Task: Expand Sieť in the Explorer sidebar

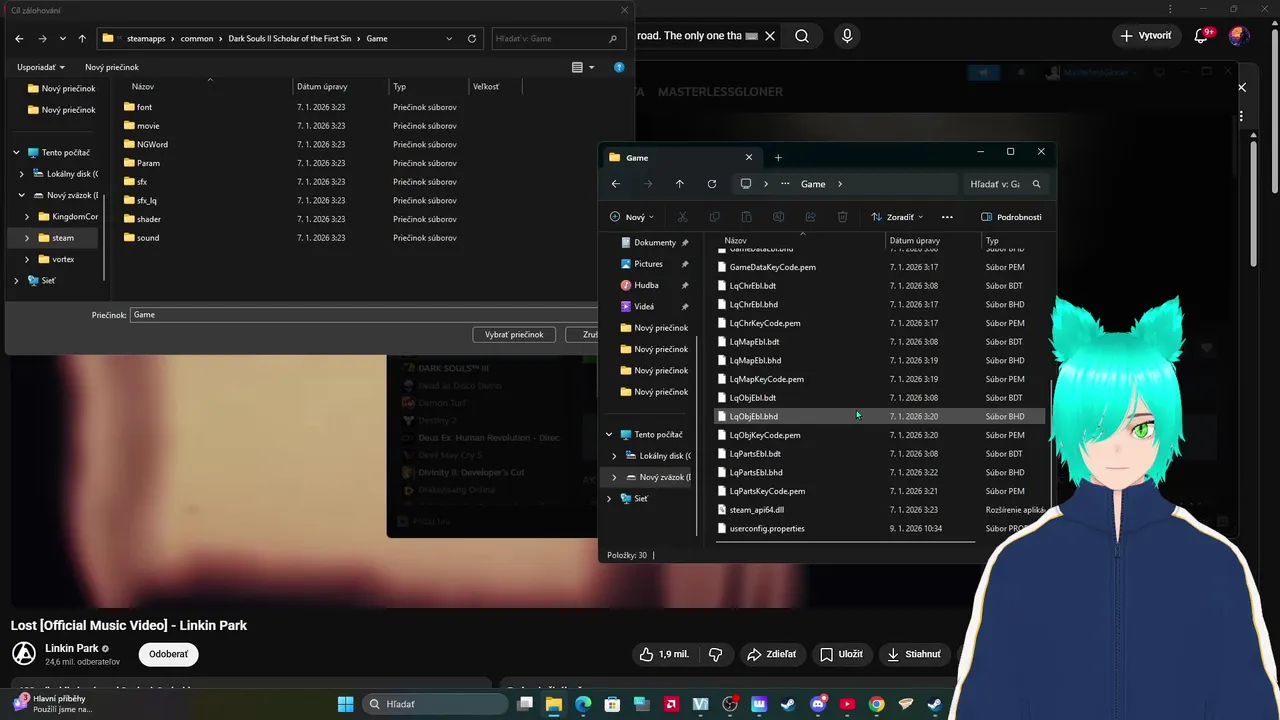Action: 609,498
